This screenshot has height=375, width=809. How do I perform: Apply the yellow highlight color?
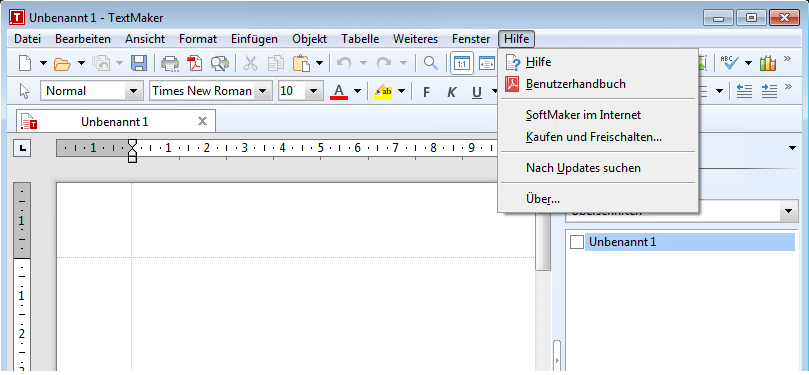click(x=383, y=91)
